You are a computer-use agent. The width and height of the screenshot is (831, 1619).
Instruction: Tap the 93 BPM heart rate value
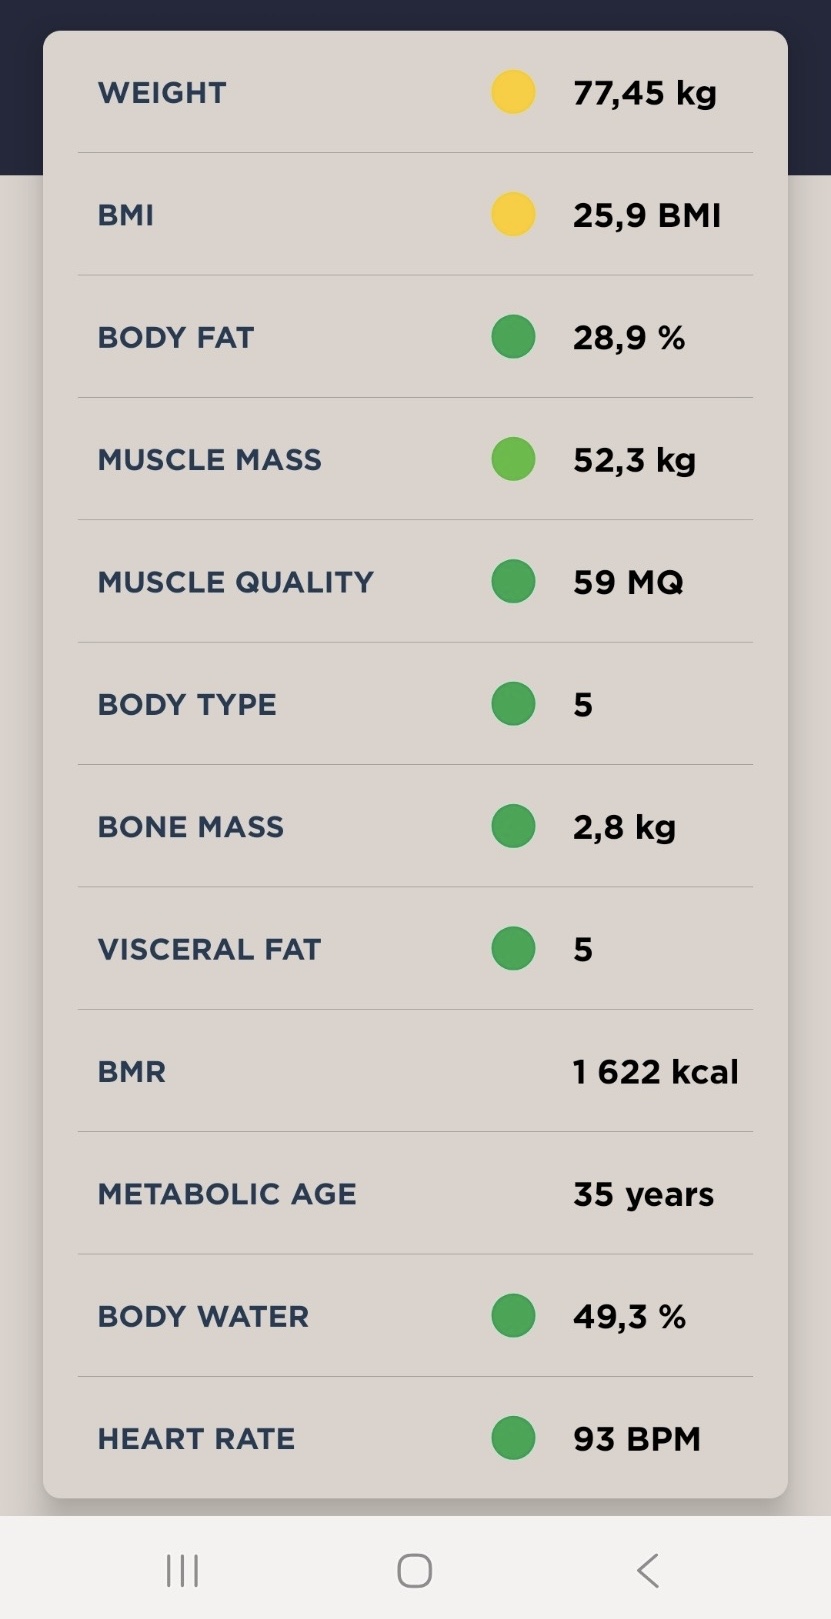click(637, 1439)
